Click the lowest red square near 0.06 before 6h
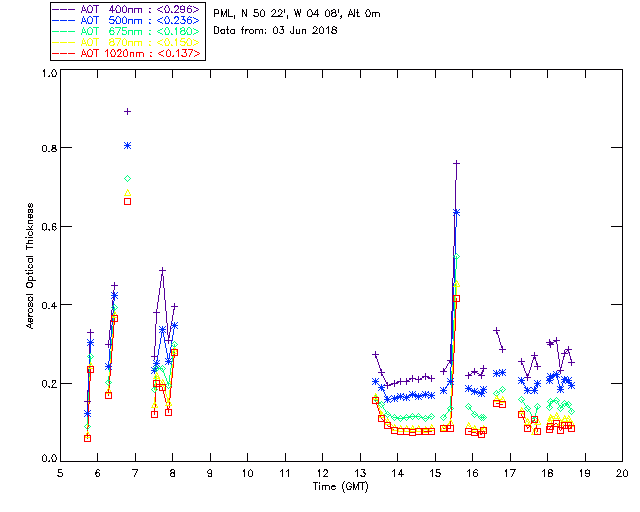640x512 pixels. (x=87, y=438)
